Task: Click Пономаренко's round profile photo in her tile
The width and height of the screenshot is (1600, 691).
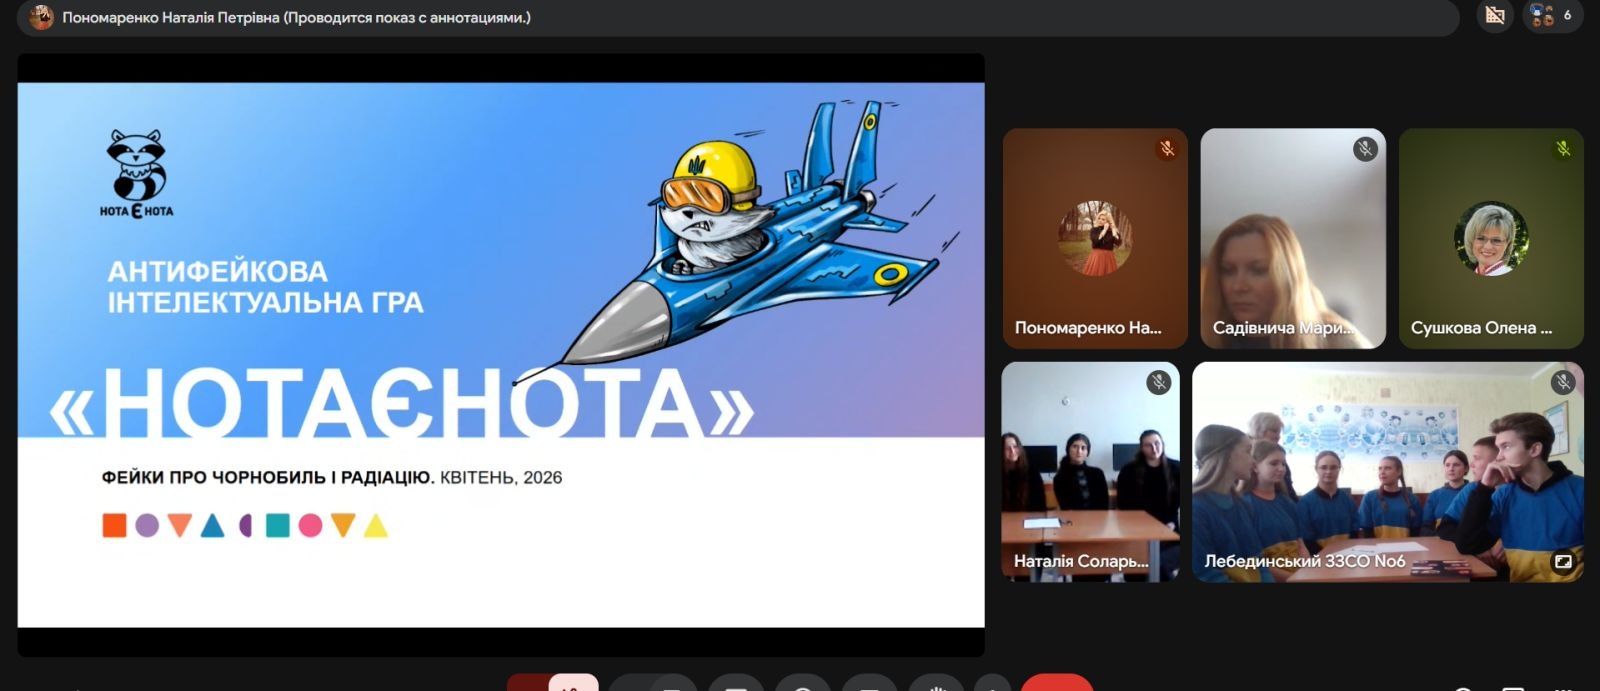Action: [x=1095, y=238]
